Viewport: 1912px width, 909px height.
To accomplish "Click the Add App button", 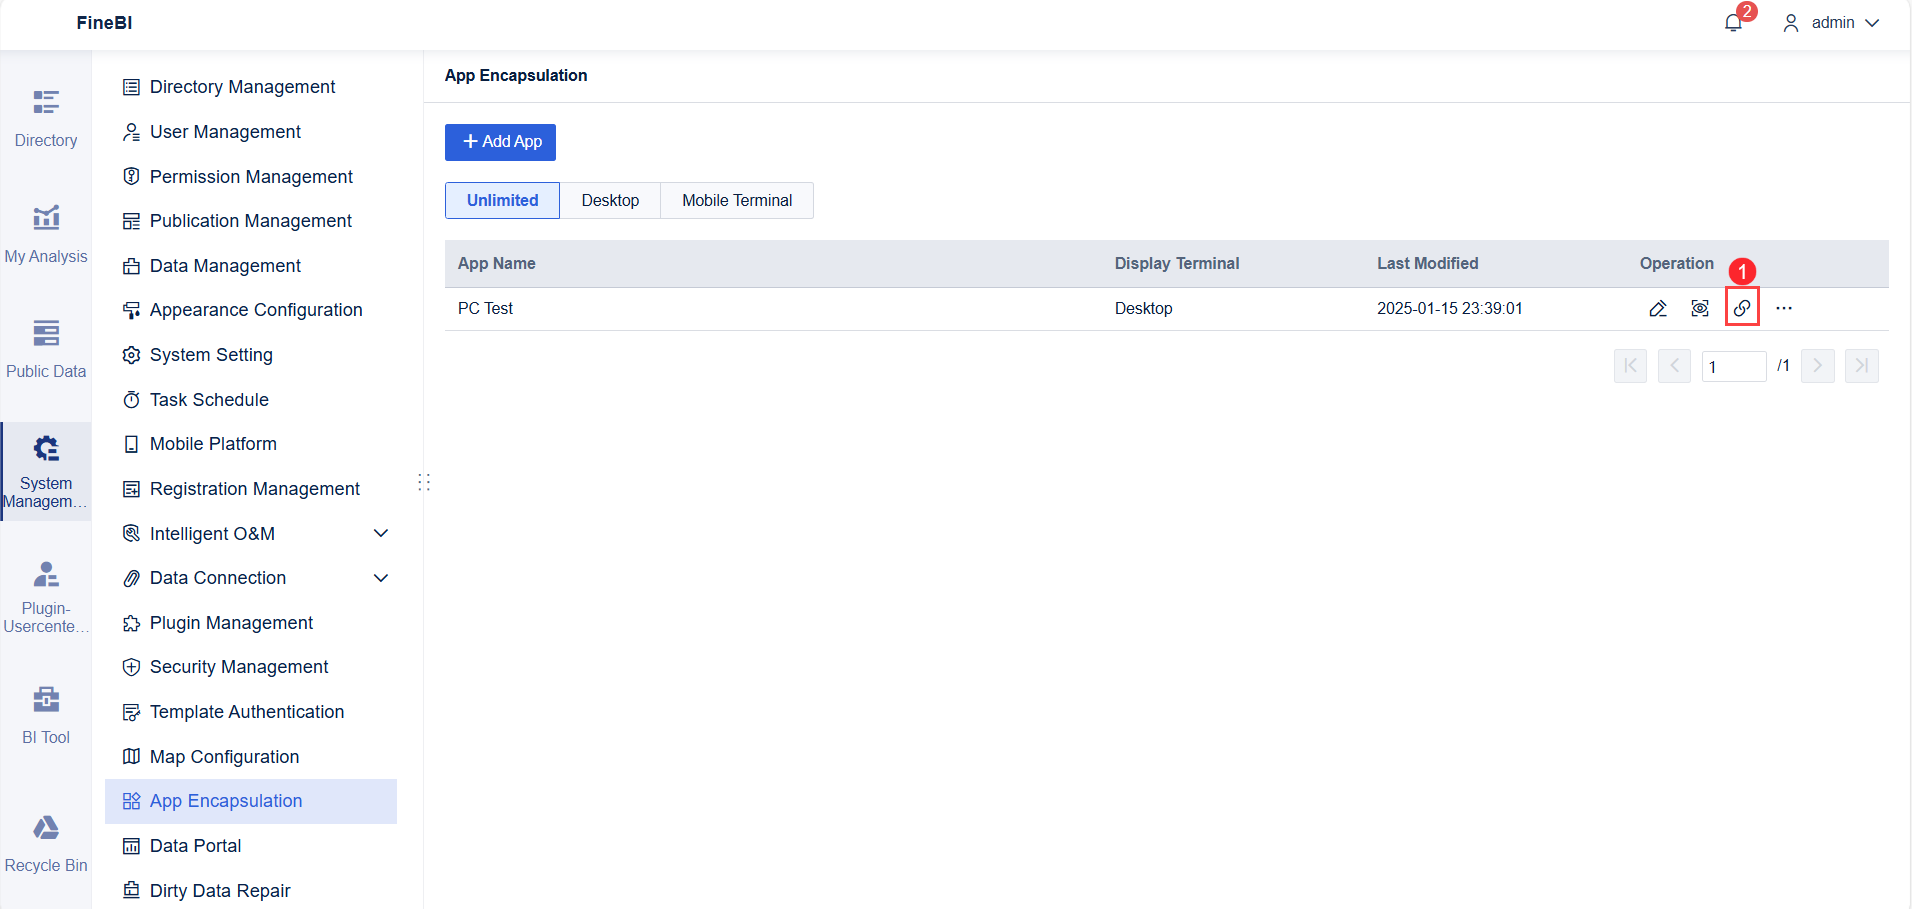I will pos(500,142).
